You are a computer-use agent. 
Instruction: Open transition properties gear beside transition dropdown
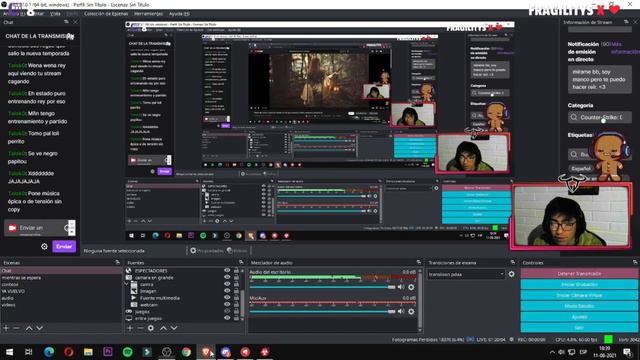click(x=511, y=274)
